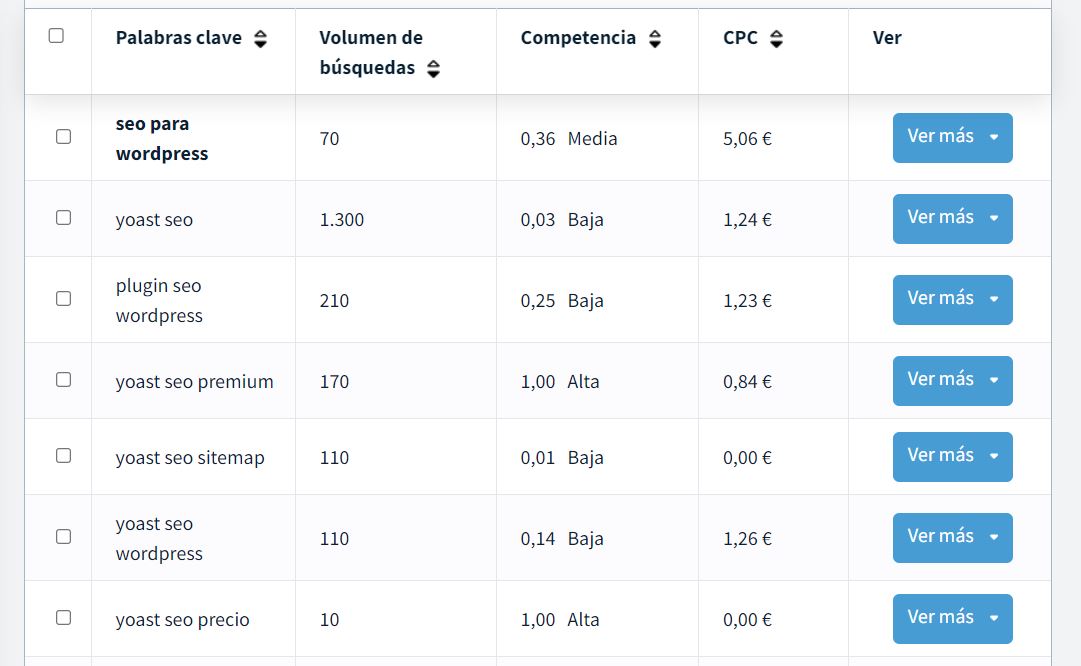Viewport: 1081px width, 666px height.
Task: Select all keywords via header checkbox
Action: [56, 34]
